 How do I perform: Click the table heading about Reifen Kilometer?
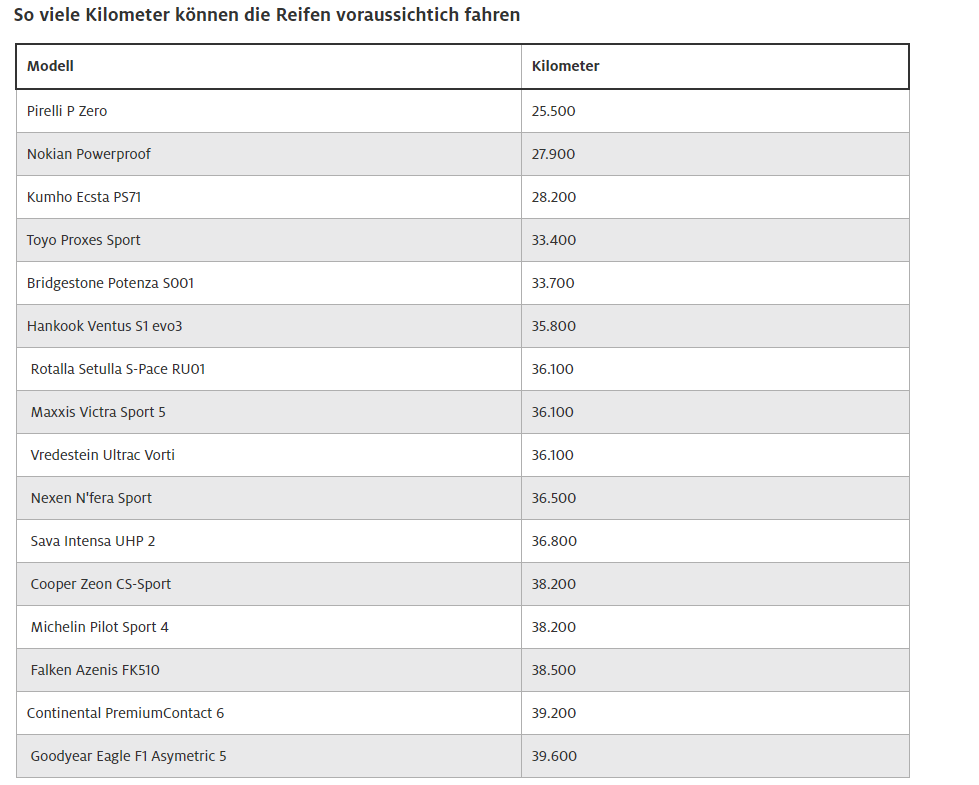click(x=267, y=16)
